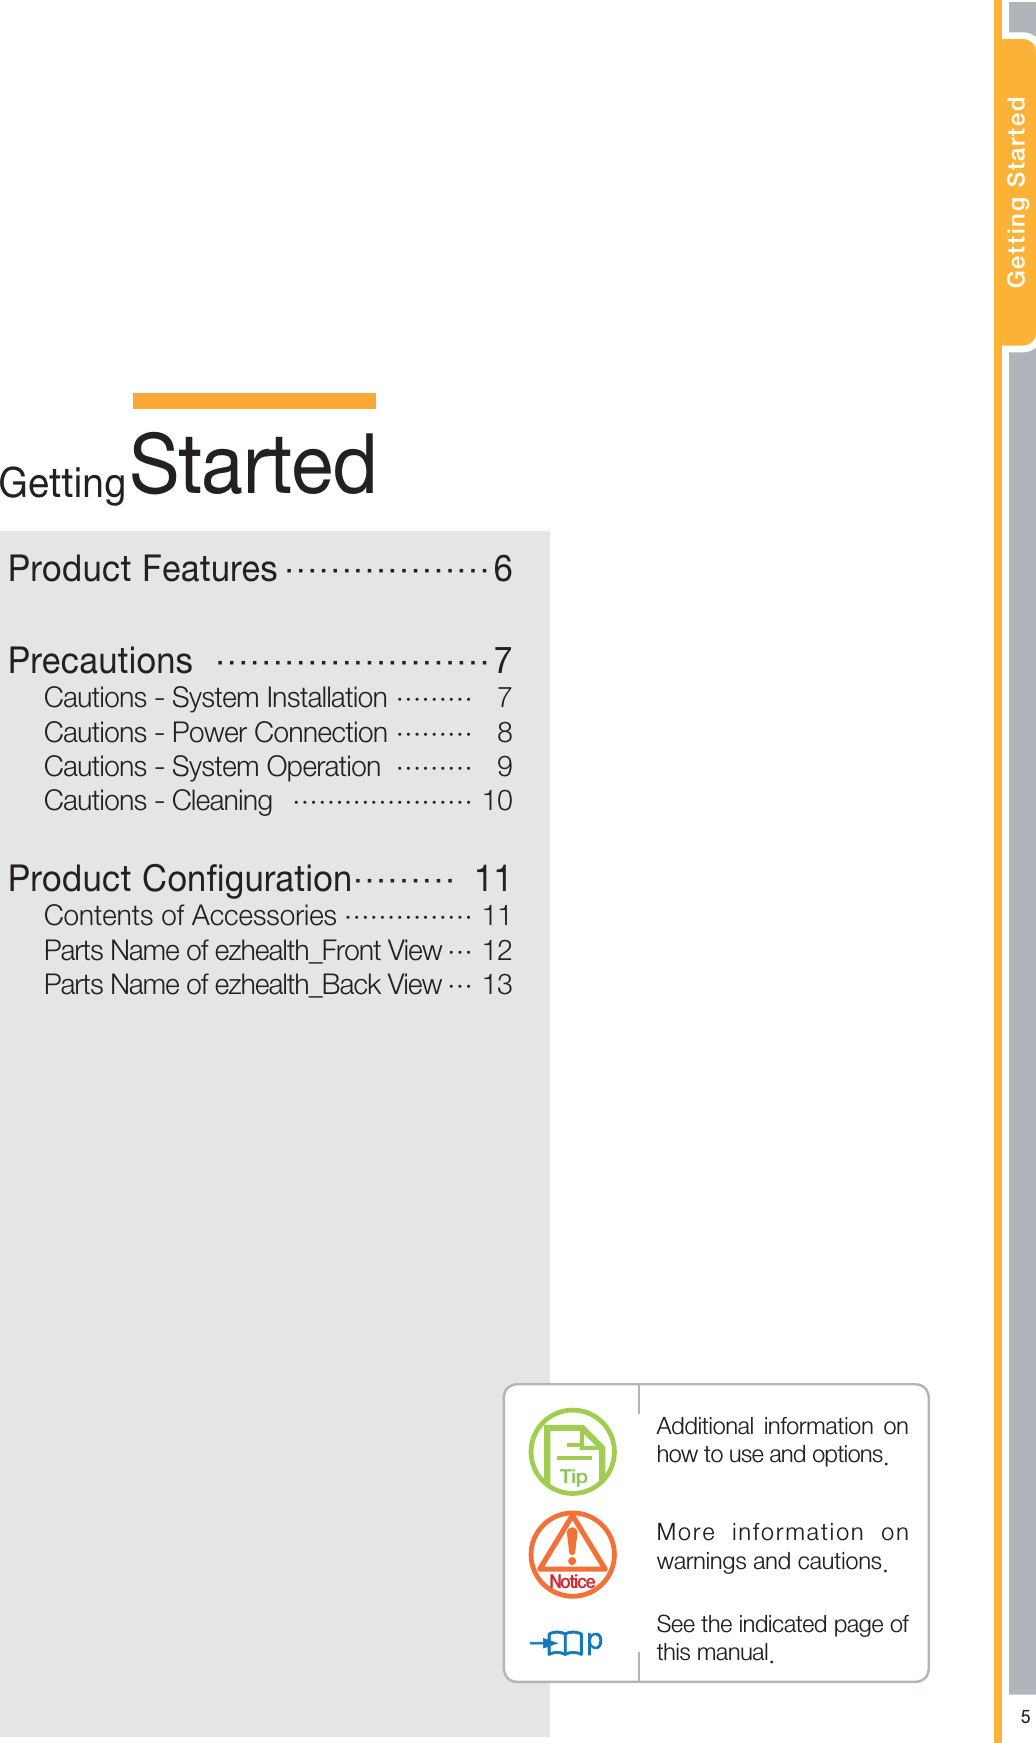Click the large Started title text
This screenshot has height=1743, width=1036.
[x=253, y=465]
